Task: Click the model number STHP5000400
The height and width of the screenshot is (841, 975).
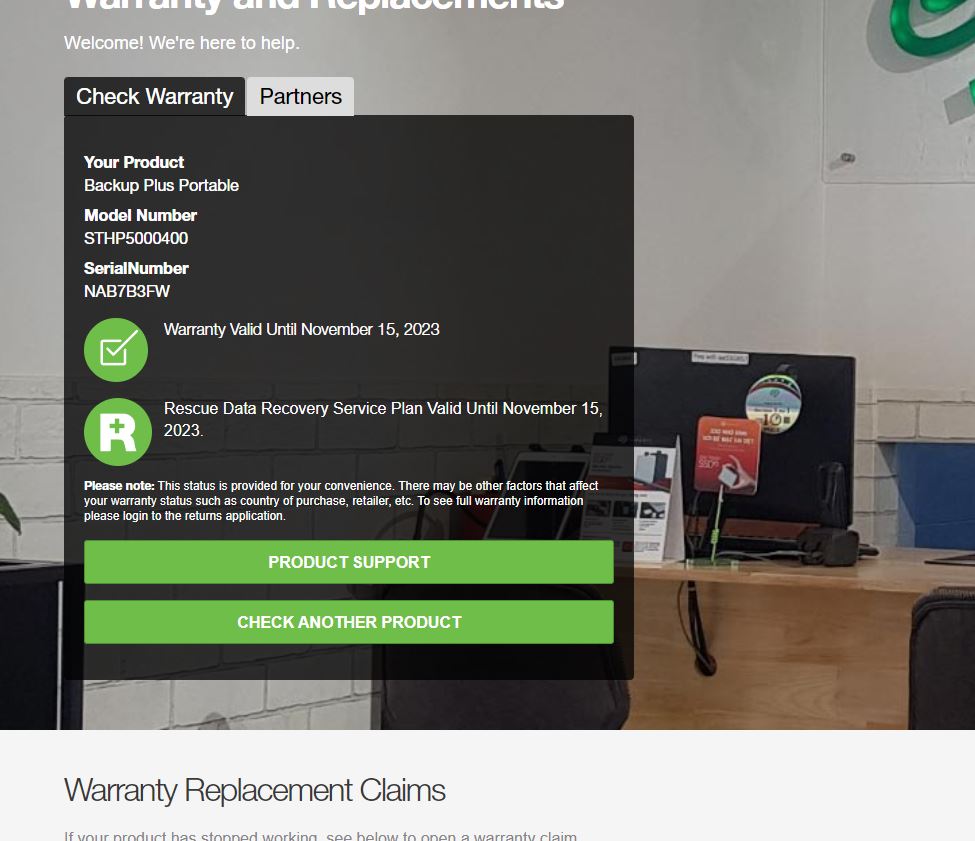Action: click(x=136, y=238)
